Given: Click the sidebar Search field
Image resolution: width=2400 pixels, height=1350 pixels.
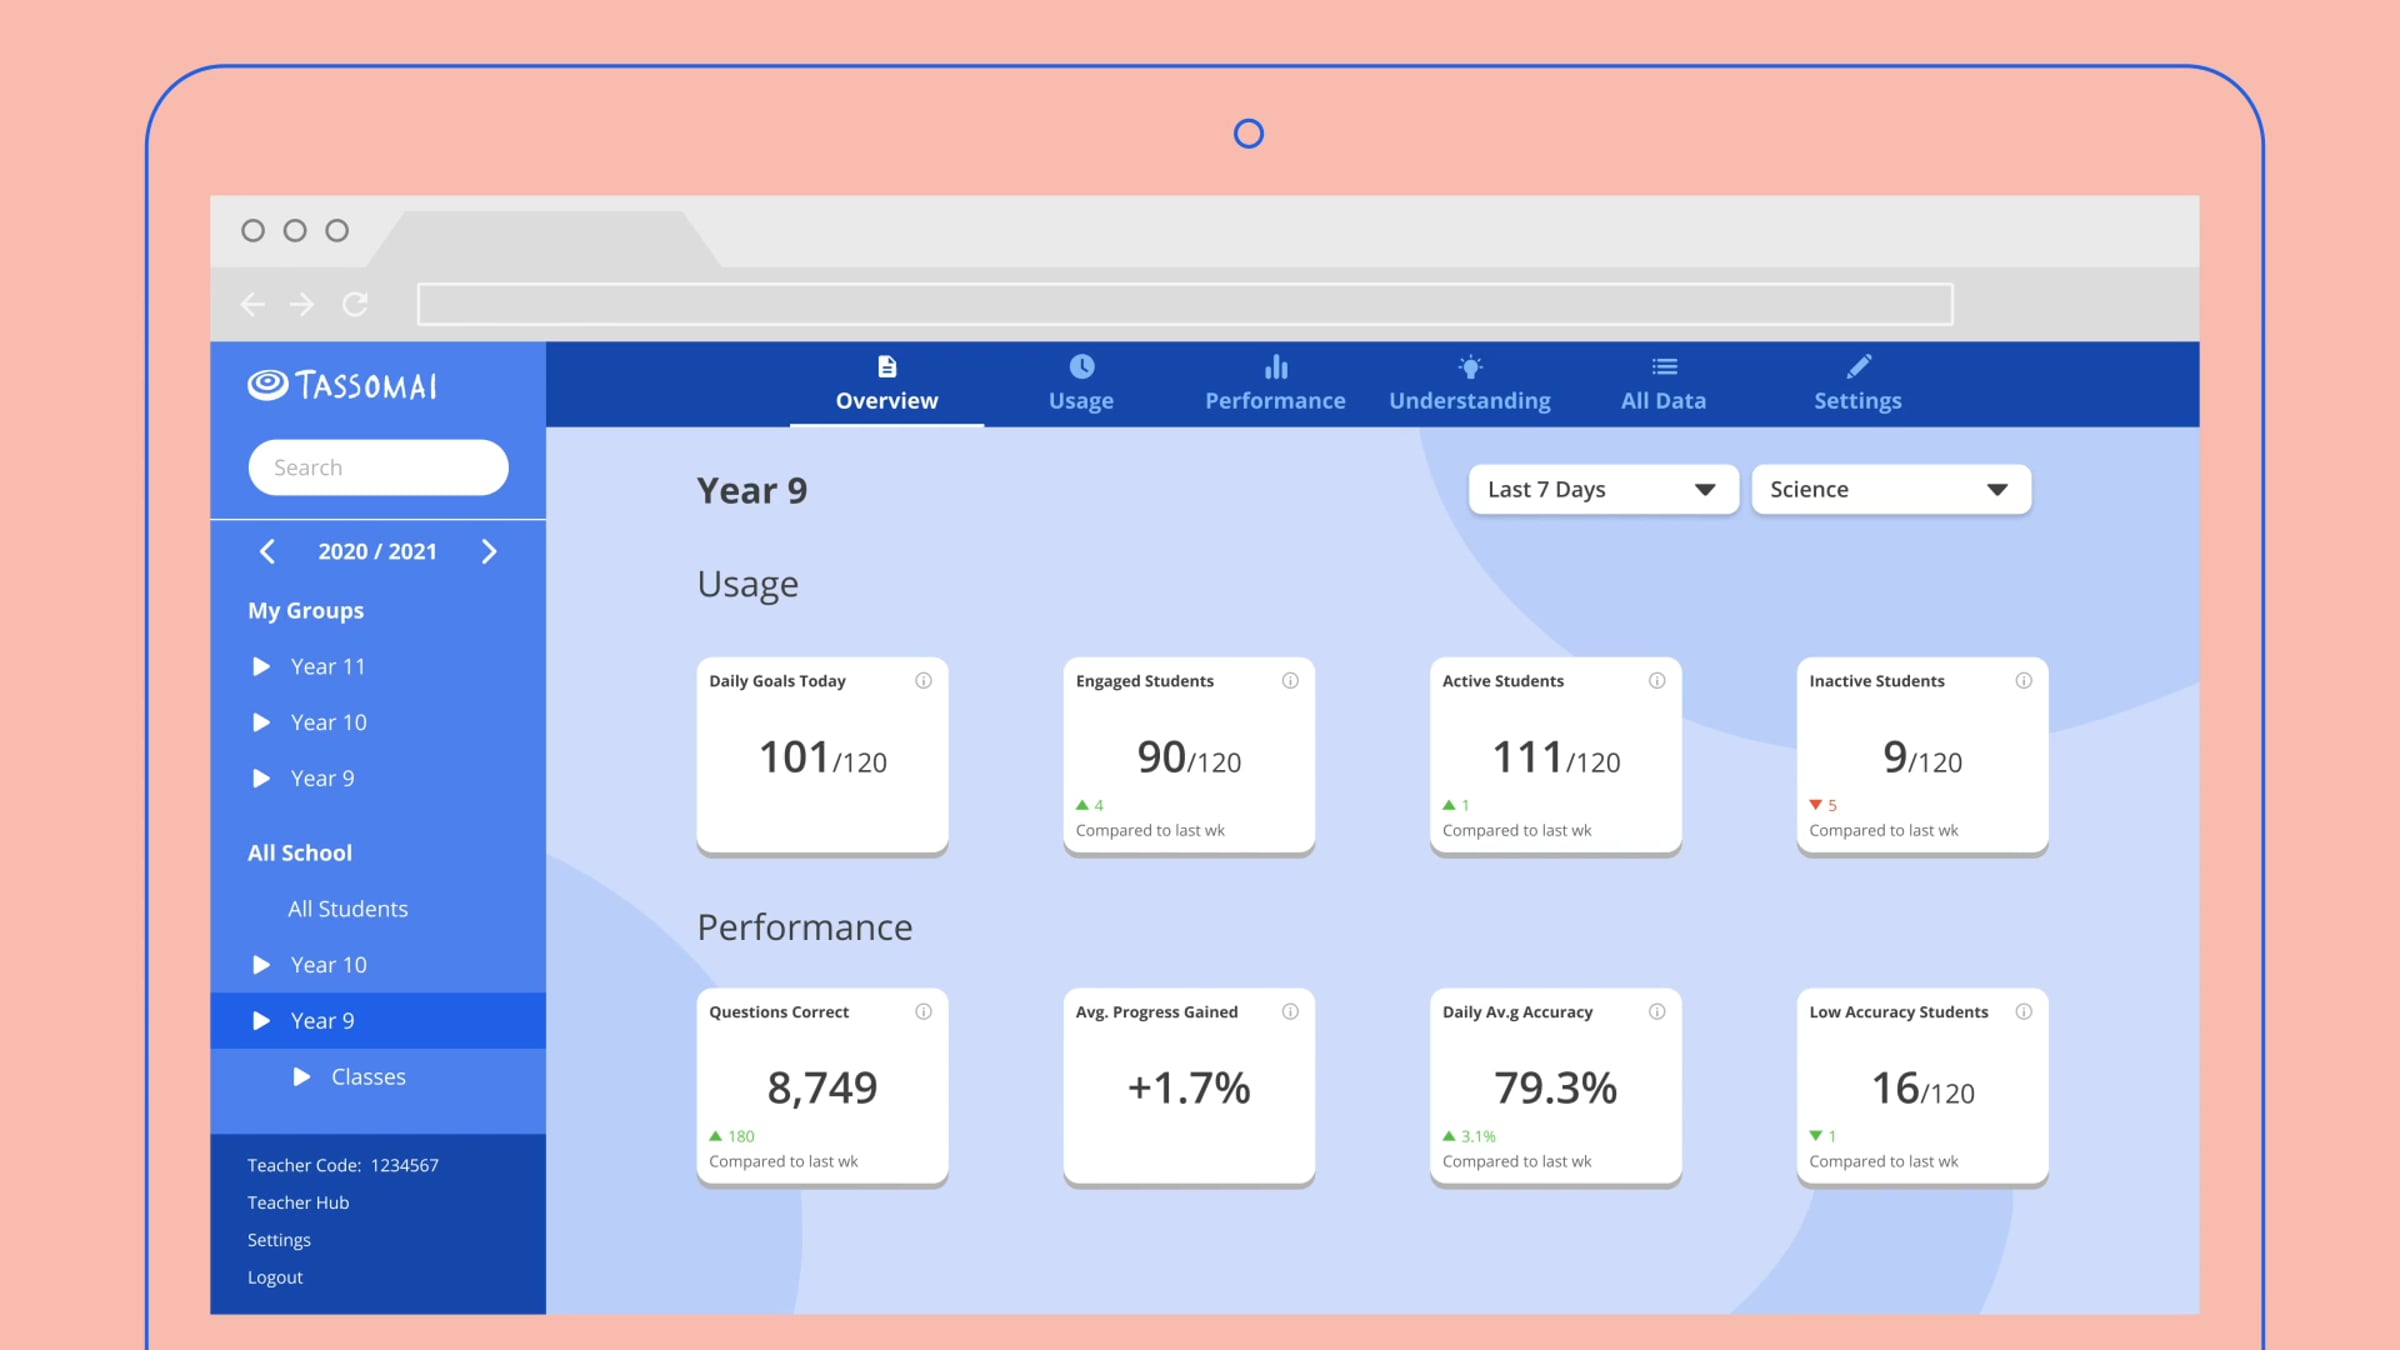Looking at the screenshot, I should click(378, 468).
